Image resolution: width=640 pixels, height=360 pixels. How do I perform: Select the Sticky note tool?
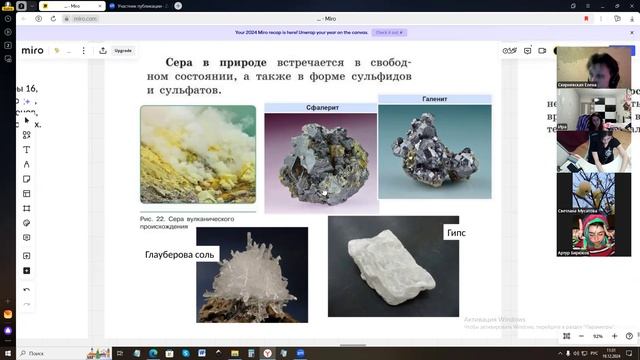click(27, 179)
